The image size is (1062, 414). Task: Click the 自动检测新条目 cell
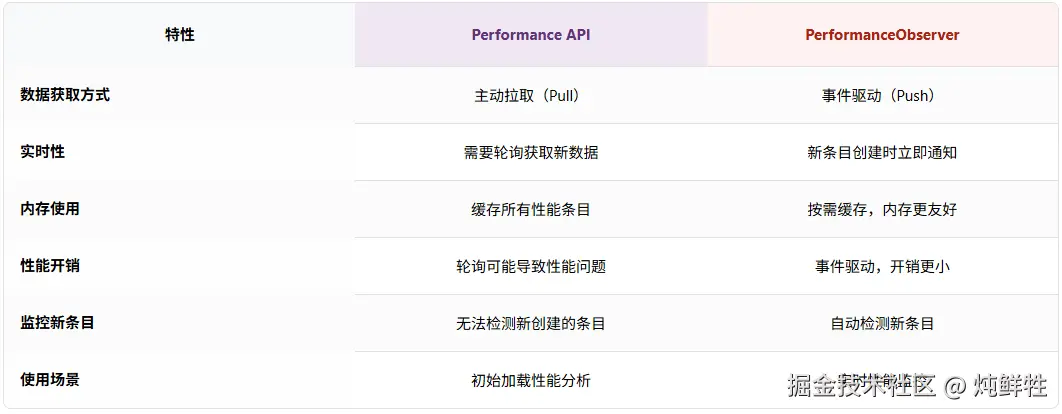point(882,324)
